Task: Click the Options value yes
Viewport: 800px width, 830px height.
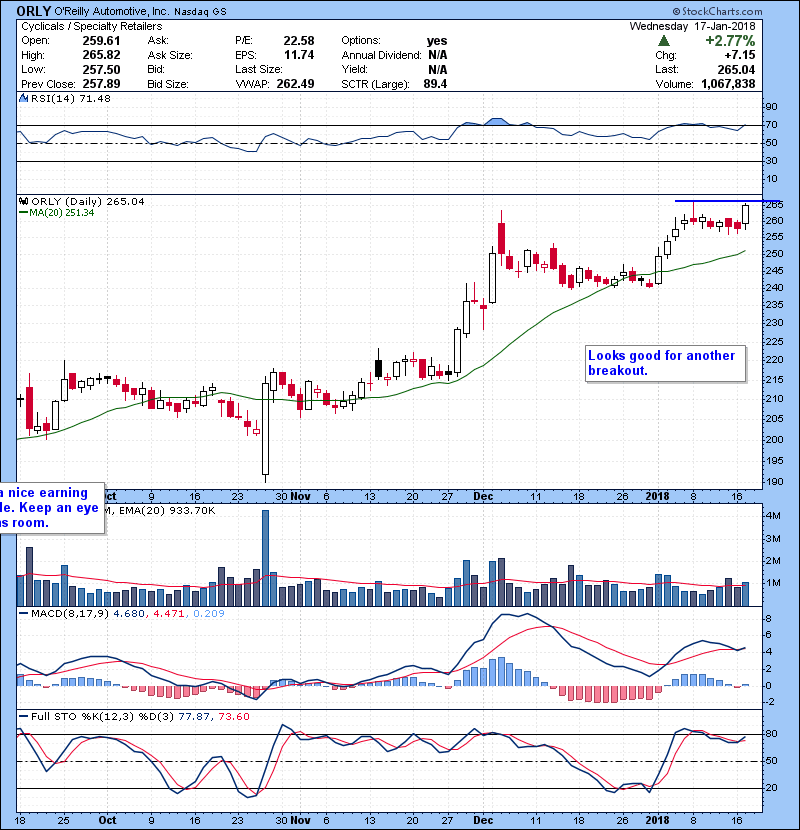Action: (x=437, y=41)
